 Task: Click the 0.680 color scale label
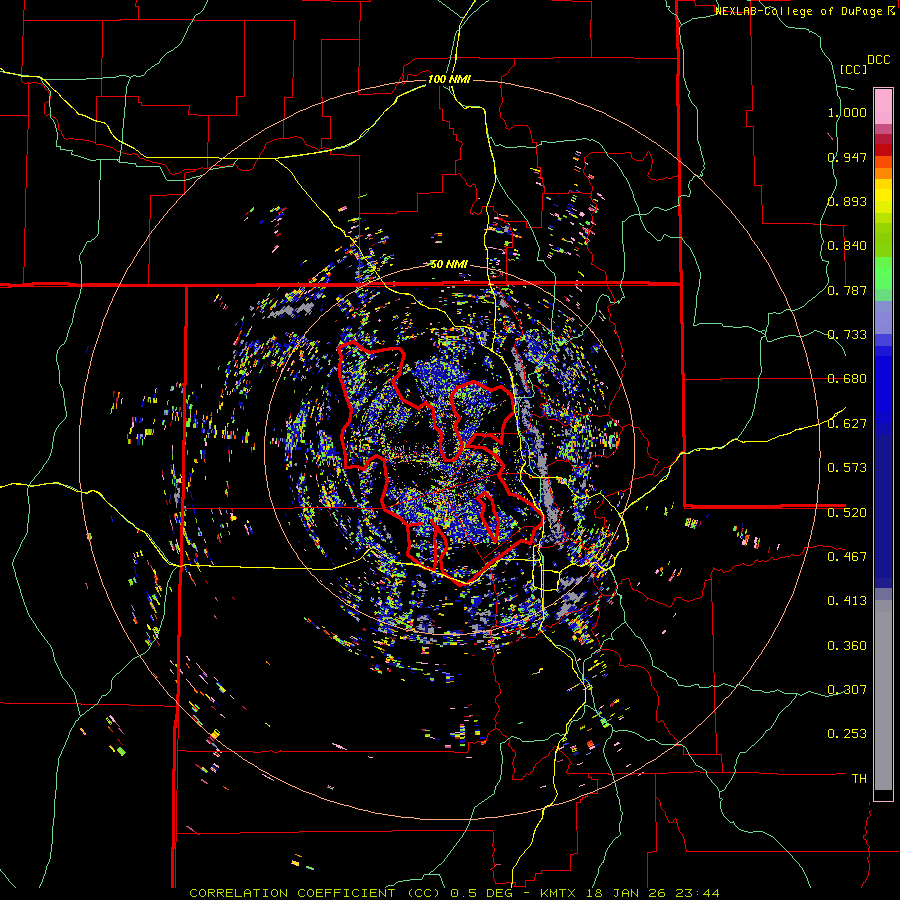[x=847, y=379]
